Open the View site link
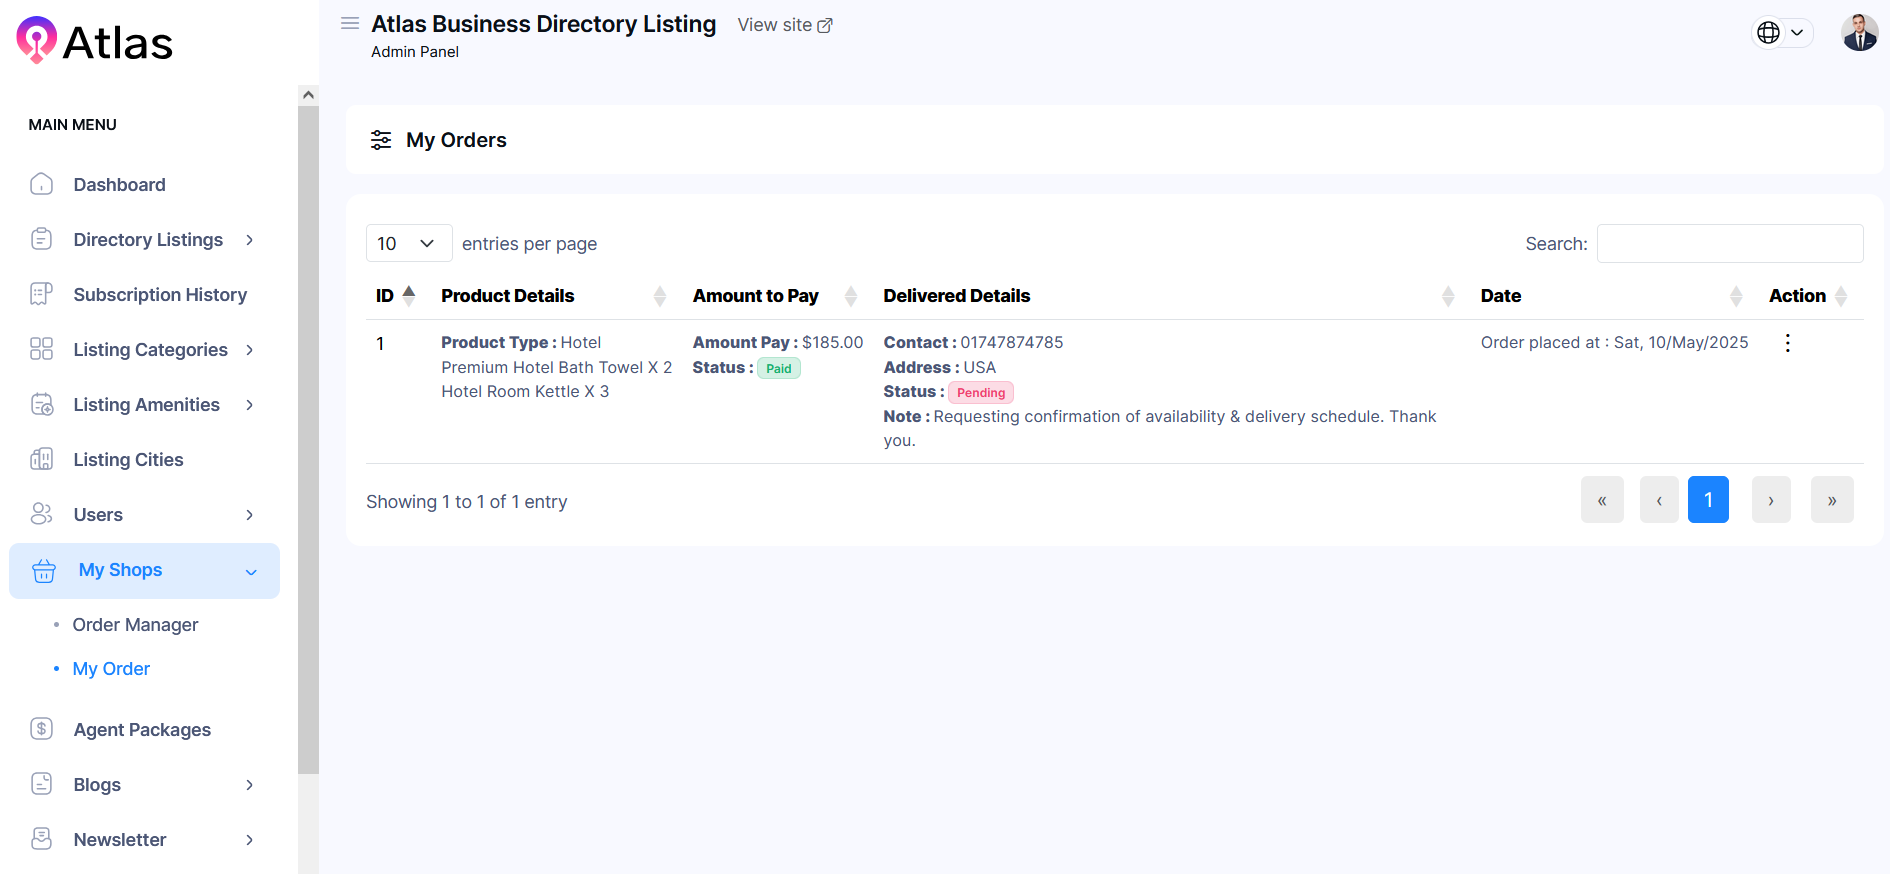Image resolution: width=1890 pixels, height=874 pixels. click(784, 25)
